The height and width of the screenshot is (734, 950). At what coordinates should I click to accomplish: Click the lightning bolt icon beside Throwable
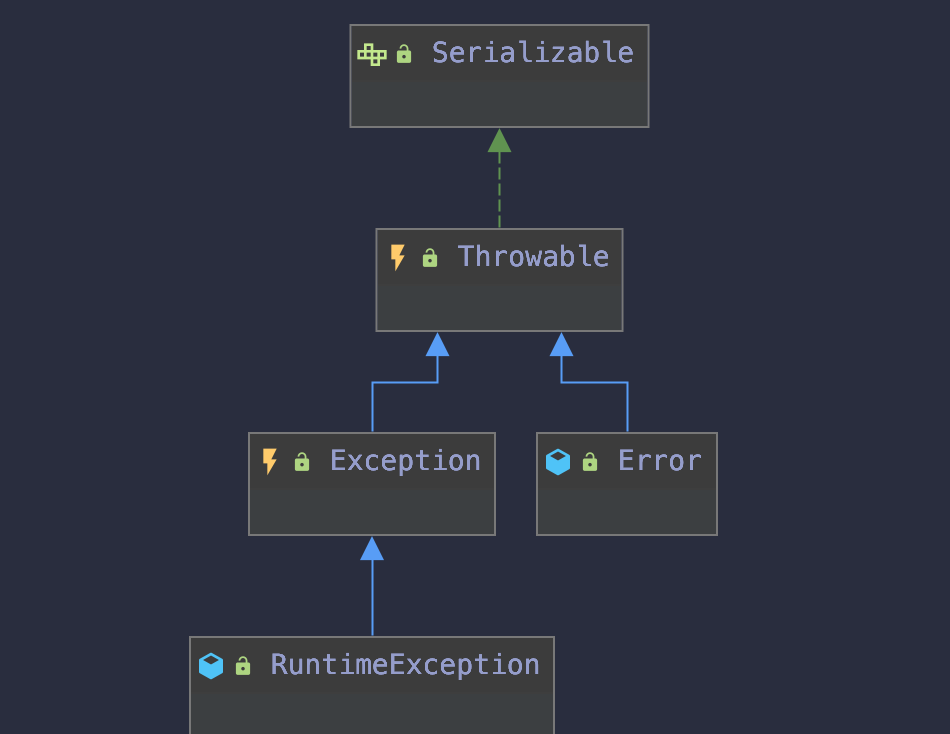pos(398,258)
